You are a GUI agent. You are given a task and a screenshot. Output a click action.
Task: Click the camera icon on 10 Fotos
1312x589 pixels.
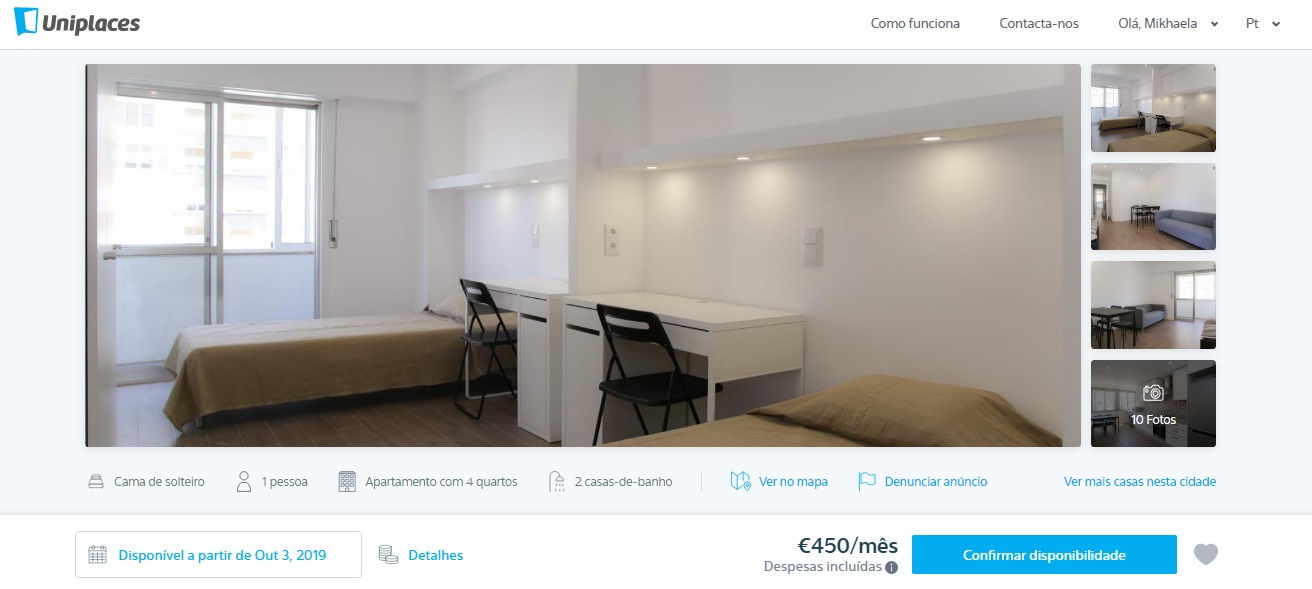coord(1153,393)
